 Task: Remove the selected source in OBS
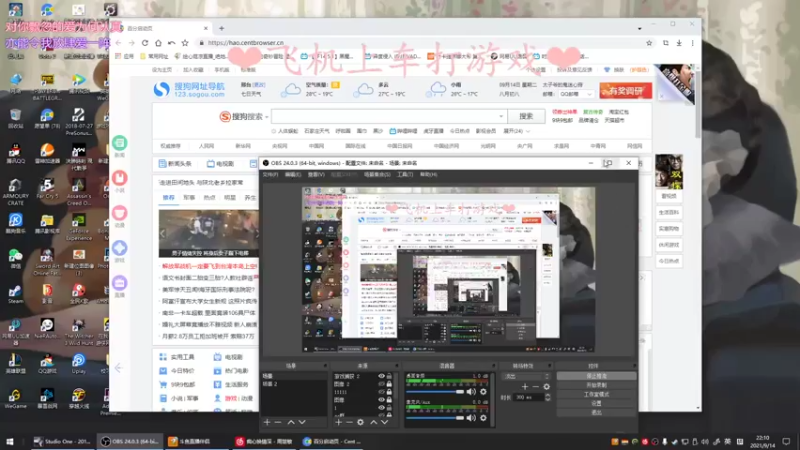pos(349,422)
